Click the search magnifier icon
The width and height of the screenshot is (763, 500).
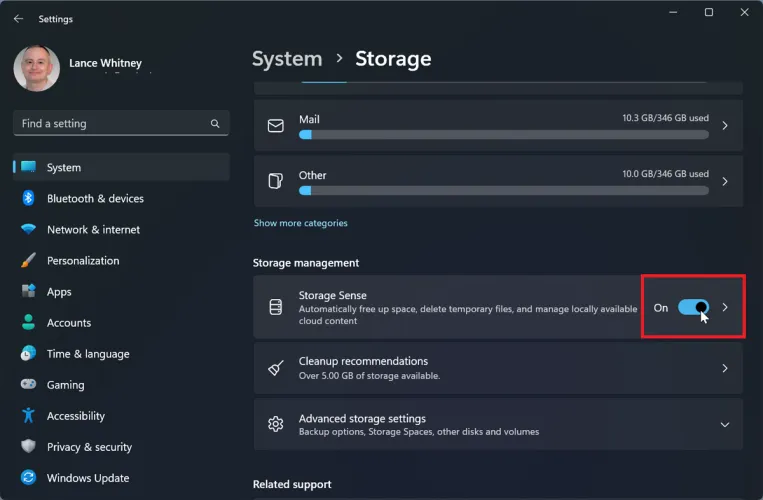[215, 124]
